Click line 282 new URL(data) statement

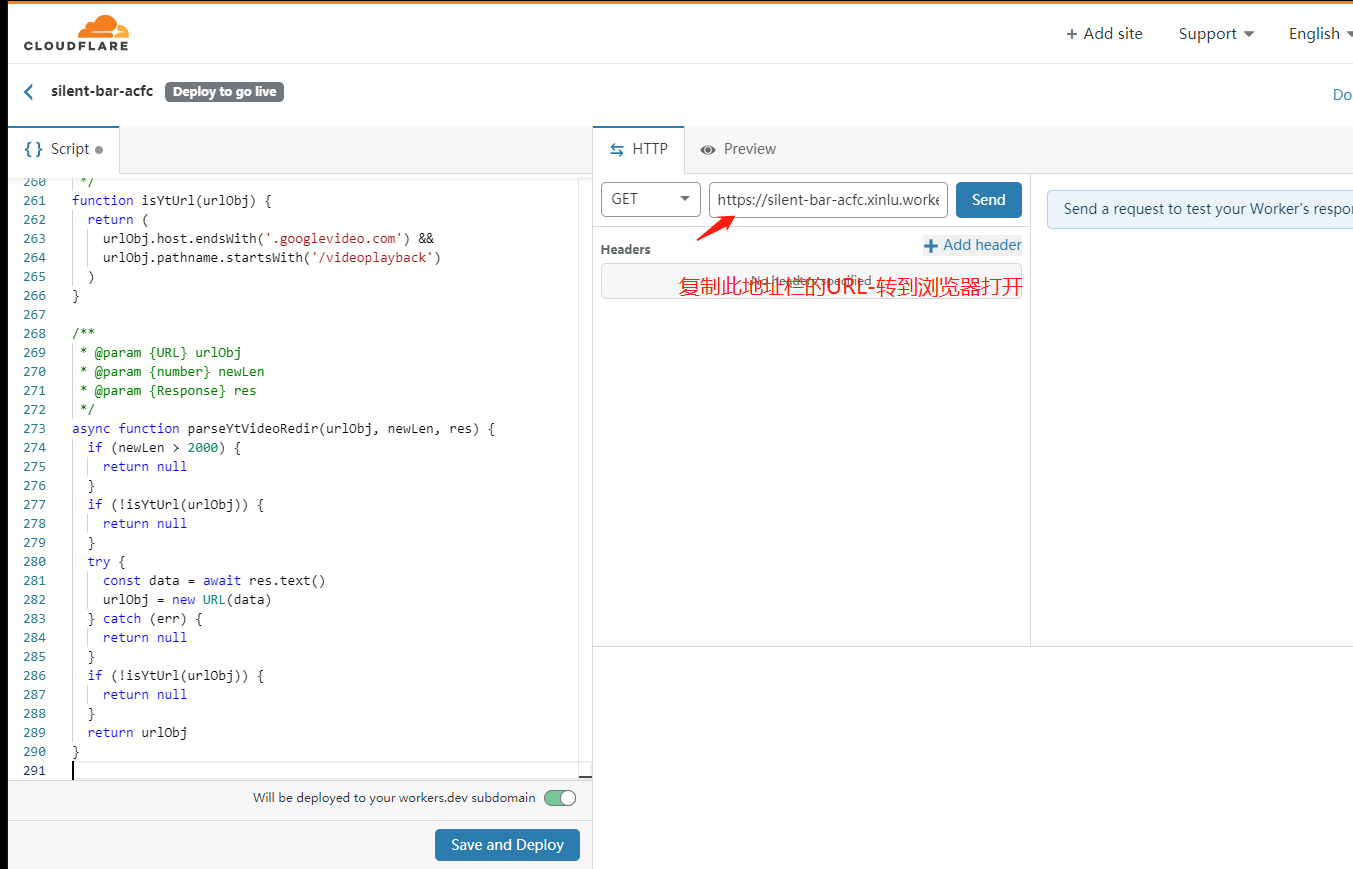pyautogui.click(x=187, y=599)
